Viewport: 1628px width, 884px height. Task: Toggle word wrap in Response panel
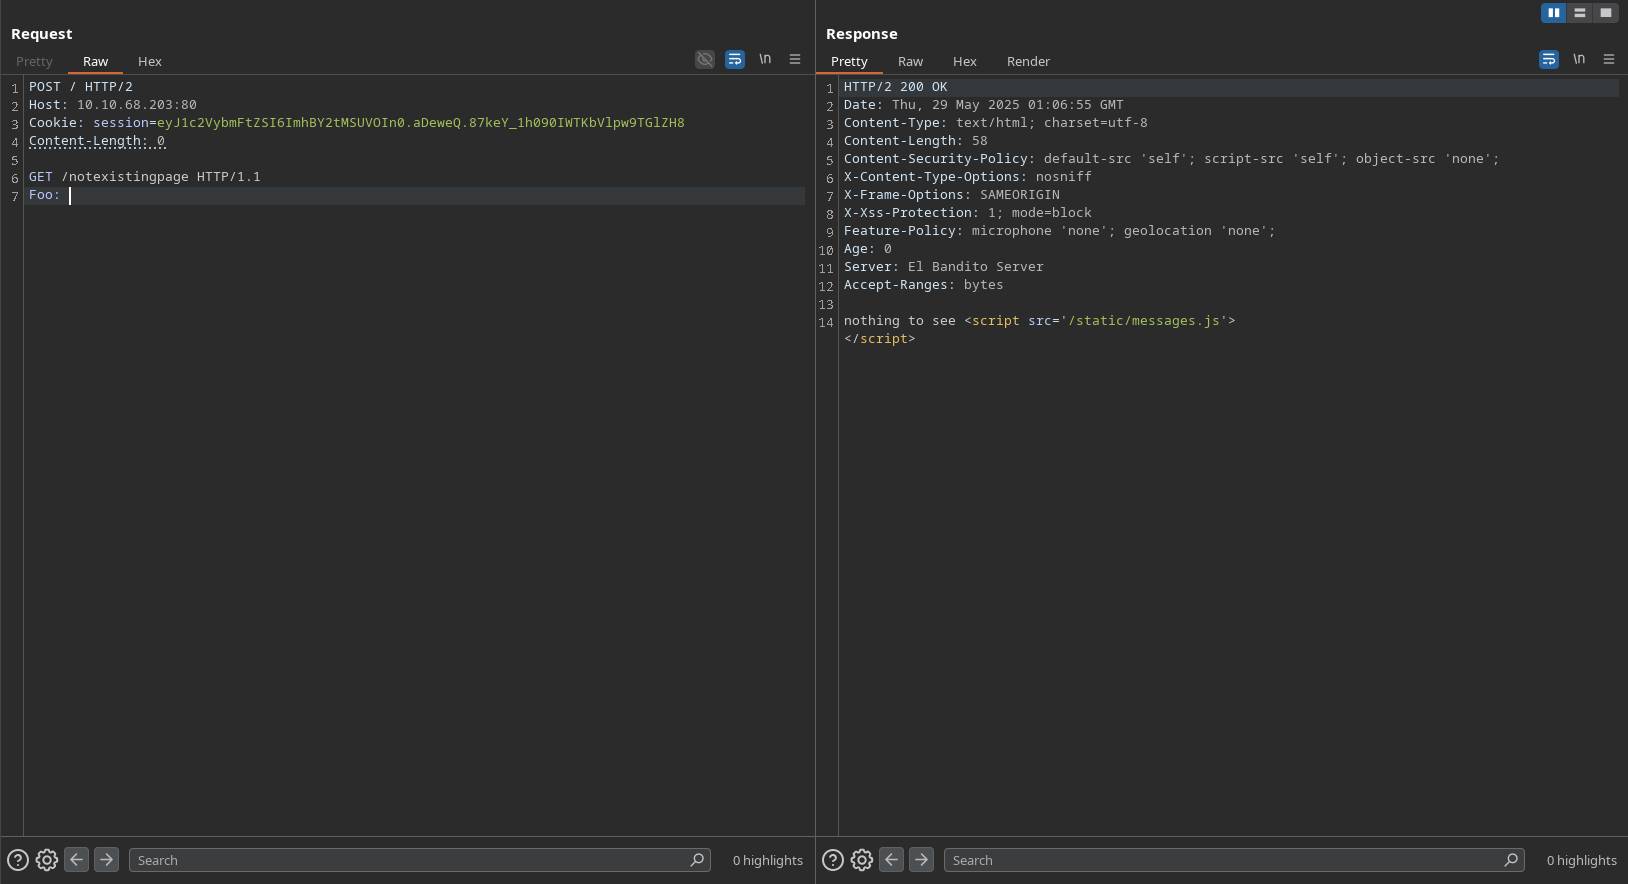[x=1549, y=60]
